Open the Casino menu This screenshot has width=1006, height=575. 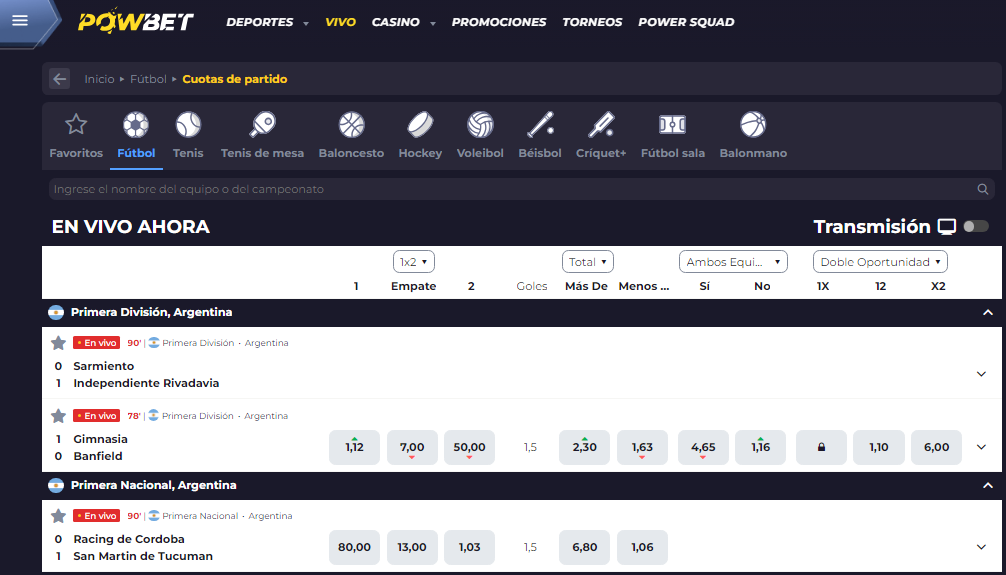404,22
